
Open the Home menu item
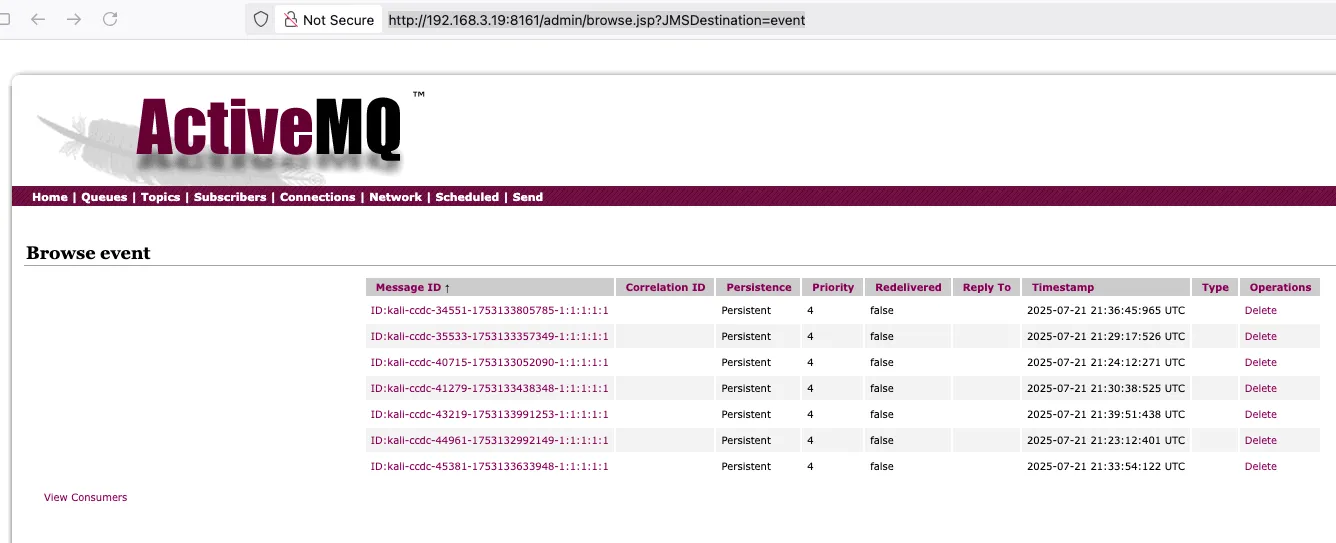click(50, 197)
